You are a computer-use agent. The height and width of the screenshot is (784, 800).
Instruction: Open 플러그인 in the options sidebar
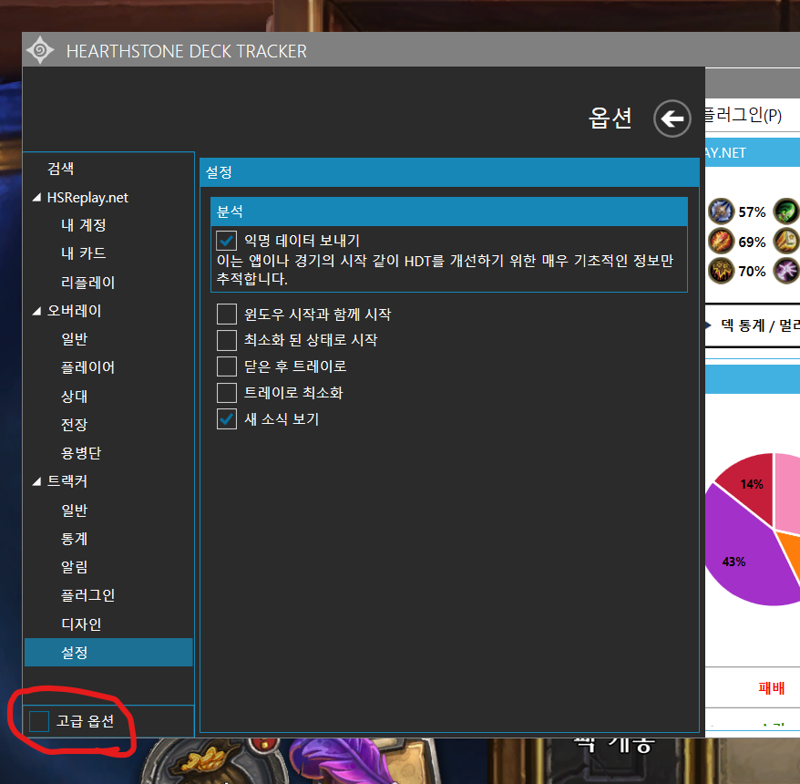(88, 595)
